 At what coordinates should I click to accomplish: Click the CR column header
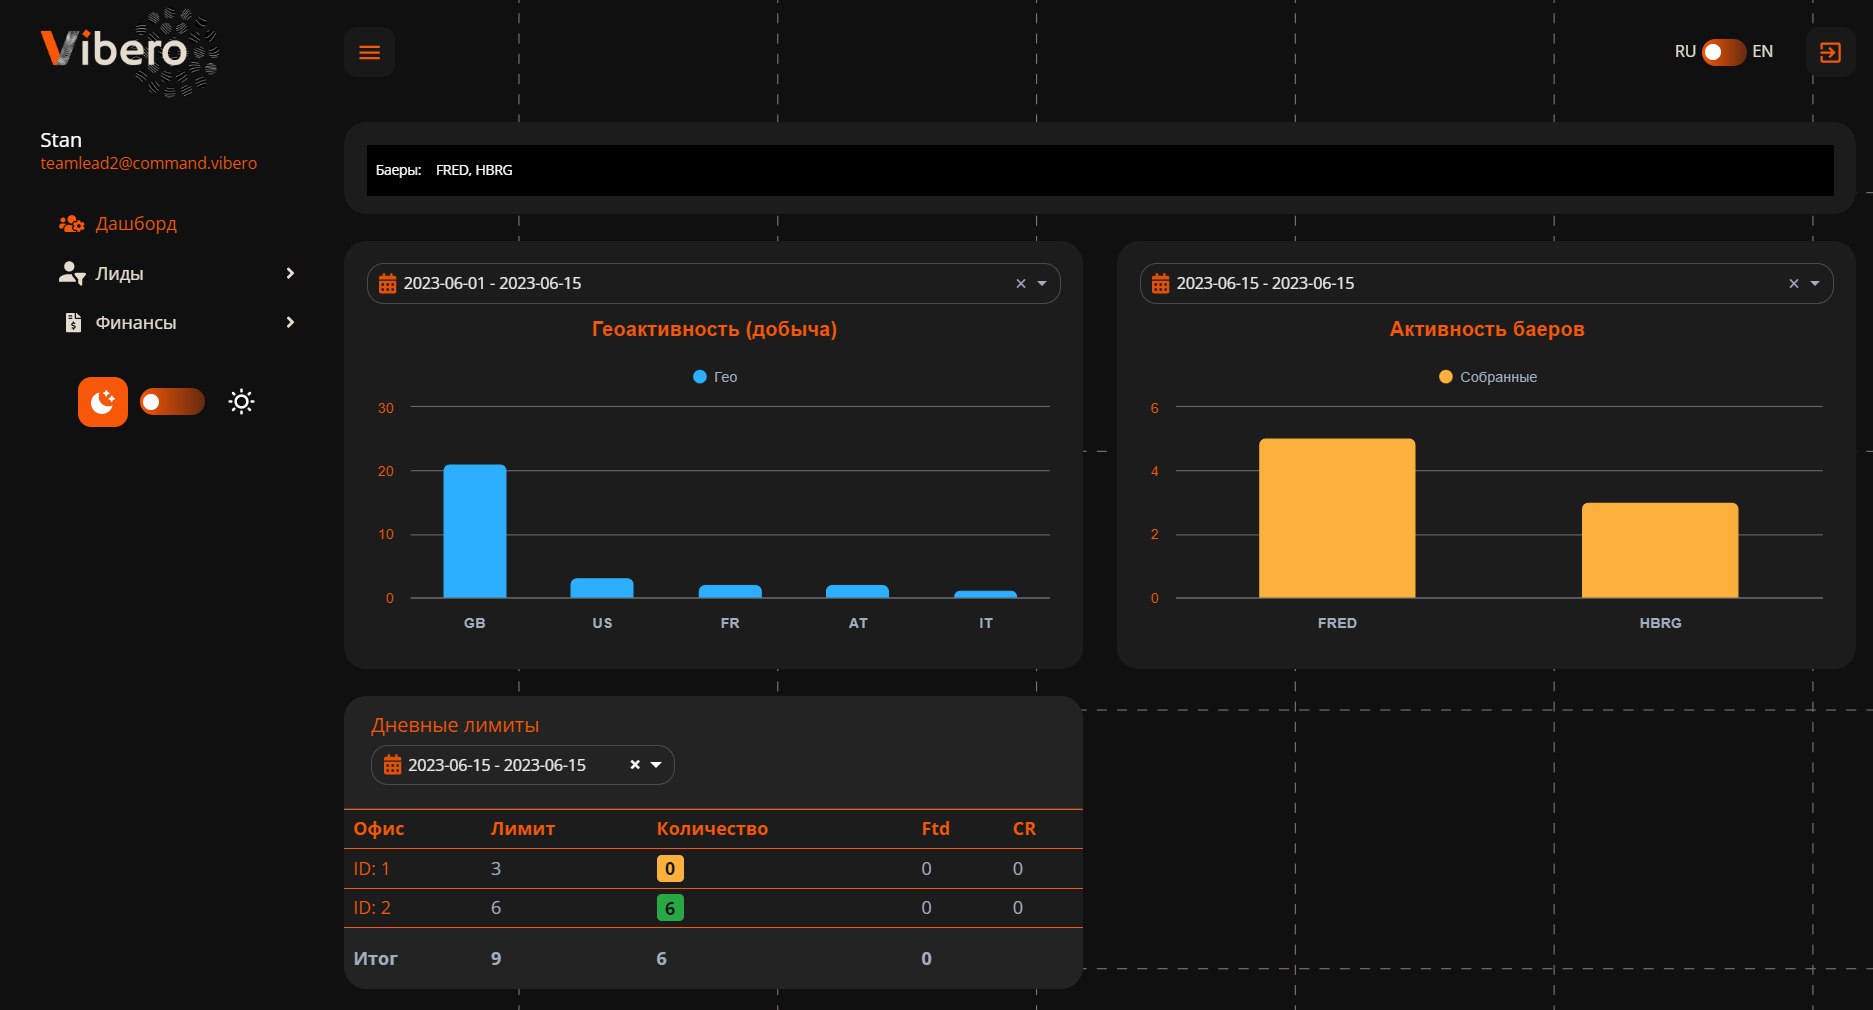tap(1024, 829)
